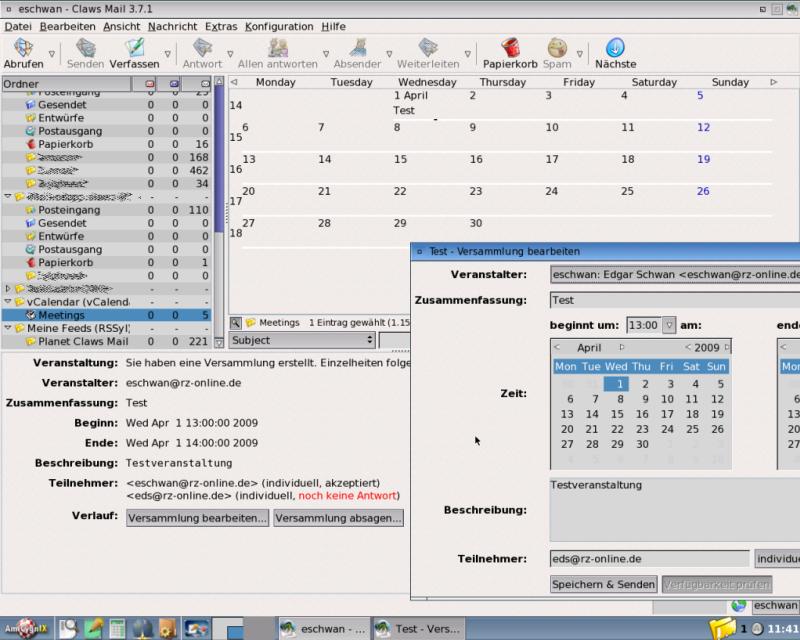This screenshot has height=640, width=800.
Task: Select the Meetings folder
Action: [61, 315]
